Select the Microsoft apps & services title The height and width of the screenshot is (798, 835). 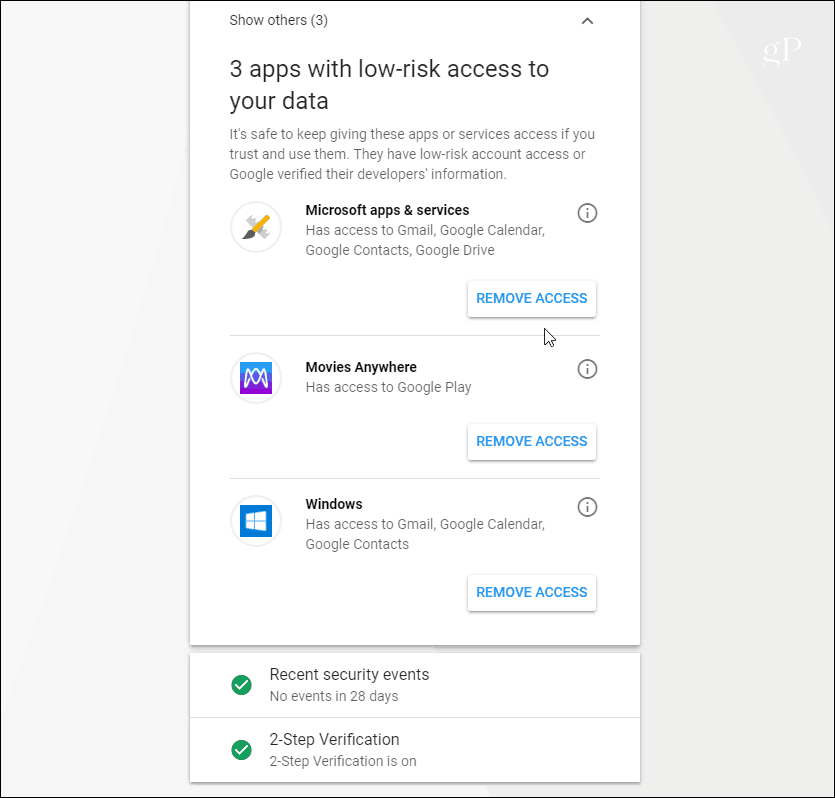pyautogui.click(x=387, y=210)
